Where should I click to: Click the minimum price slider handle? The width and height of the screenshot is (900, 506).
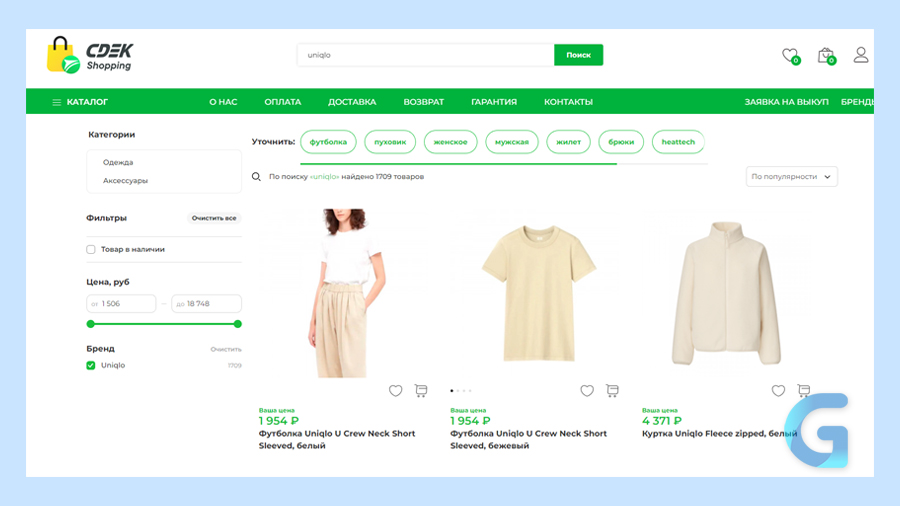[90, 324]
